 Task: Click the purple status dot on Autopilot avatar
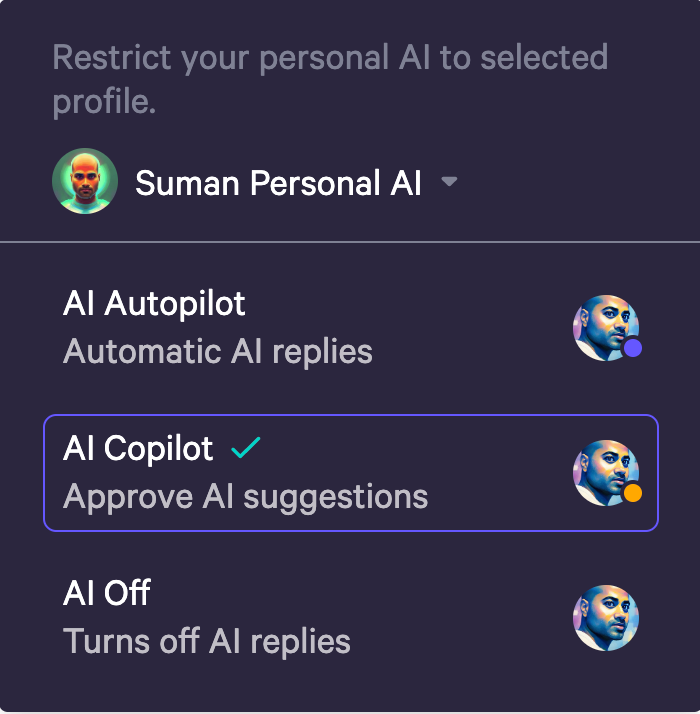click(632, 348)
